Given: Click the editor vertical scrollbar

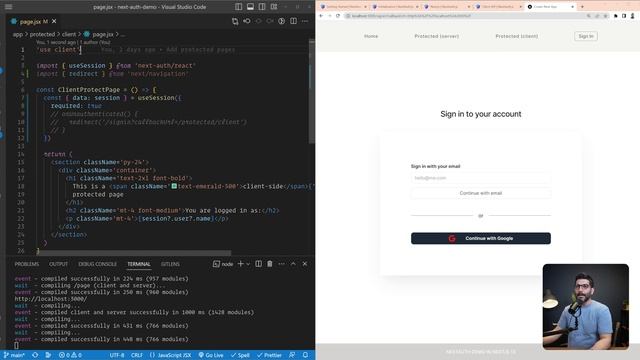Looking at the screenshot, I should pos(311,92).
